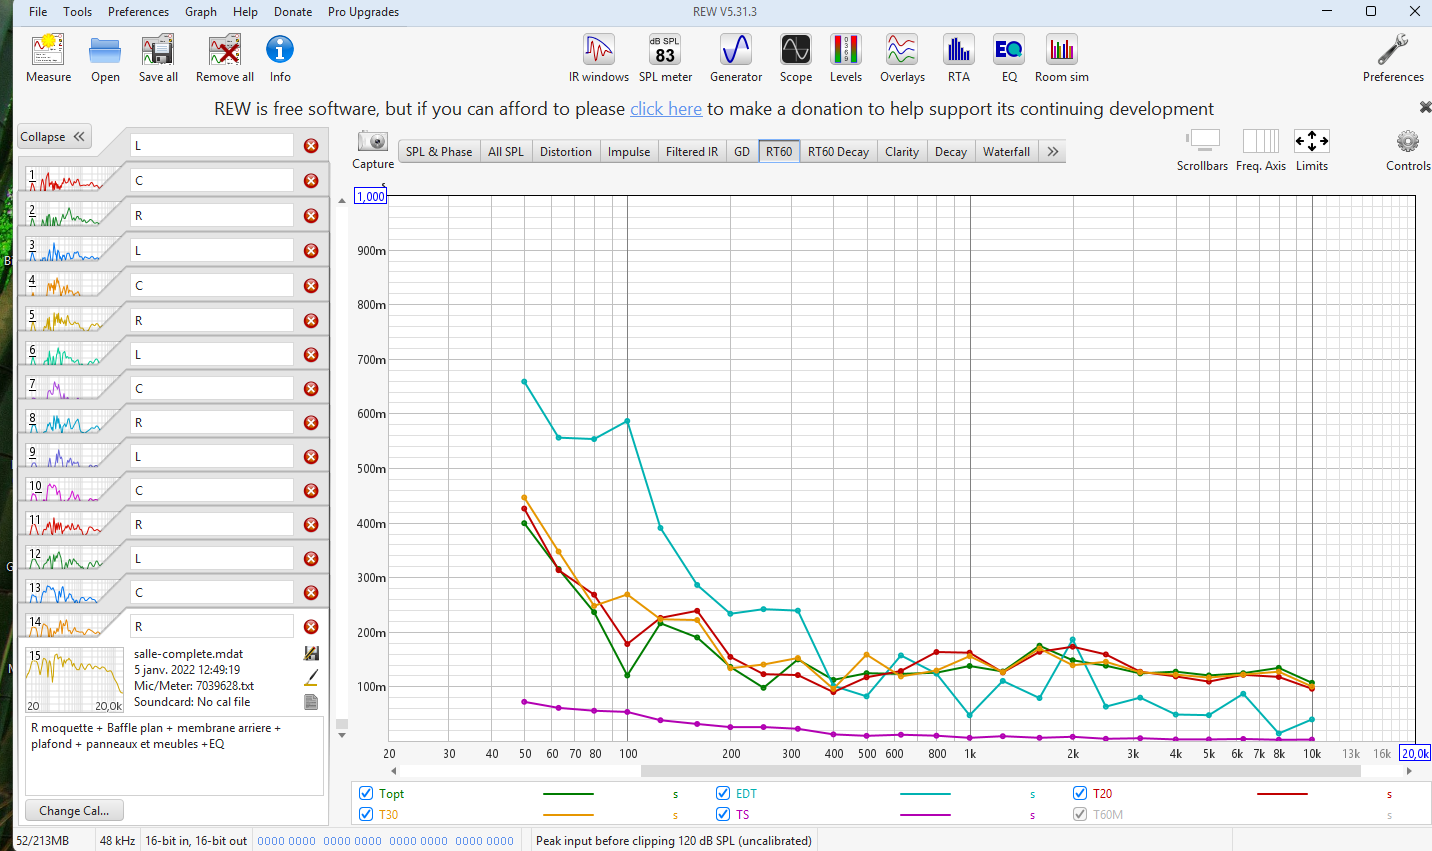
Task: Remove measurement 14 R with red X
Action: [311, 627]
